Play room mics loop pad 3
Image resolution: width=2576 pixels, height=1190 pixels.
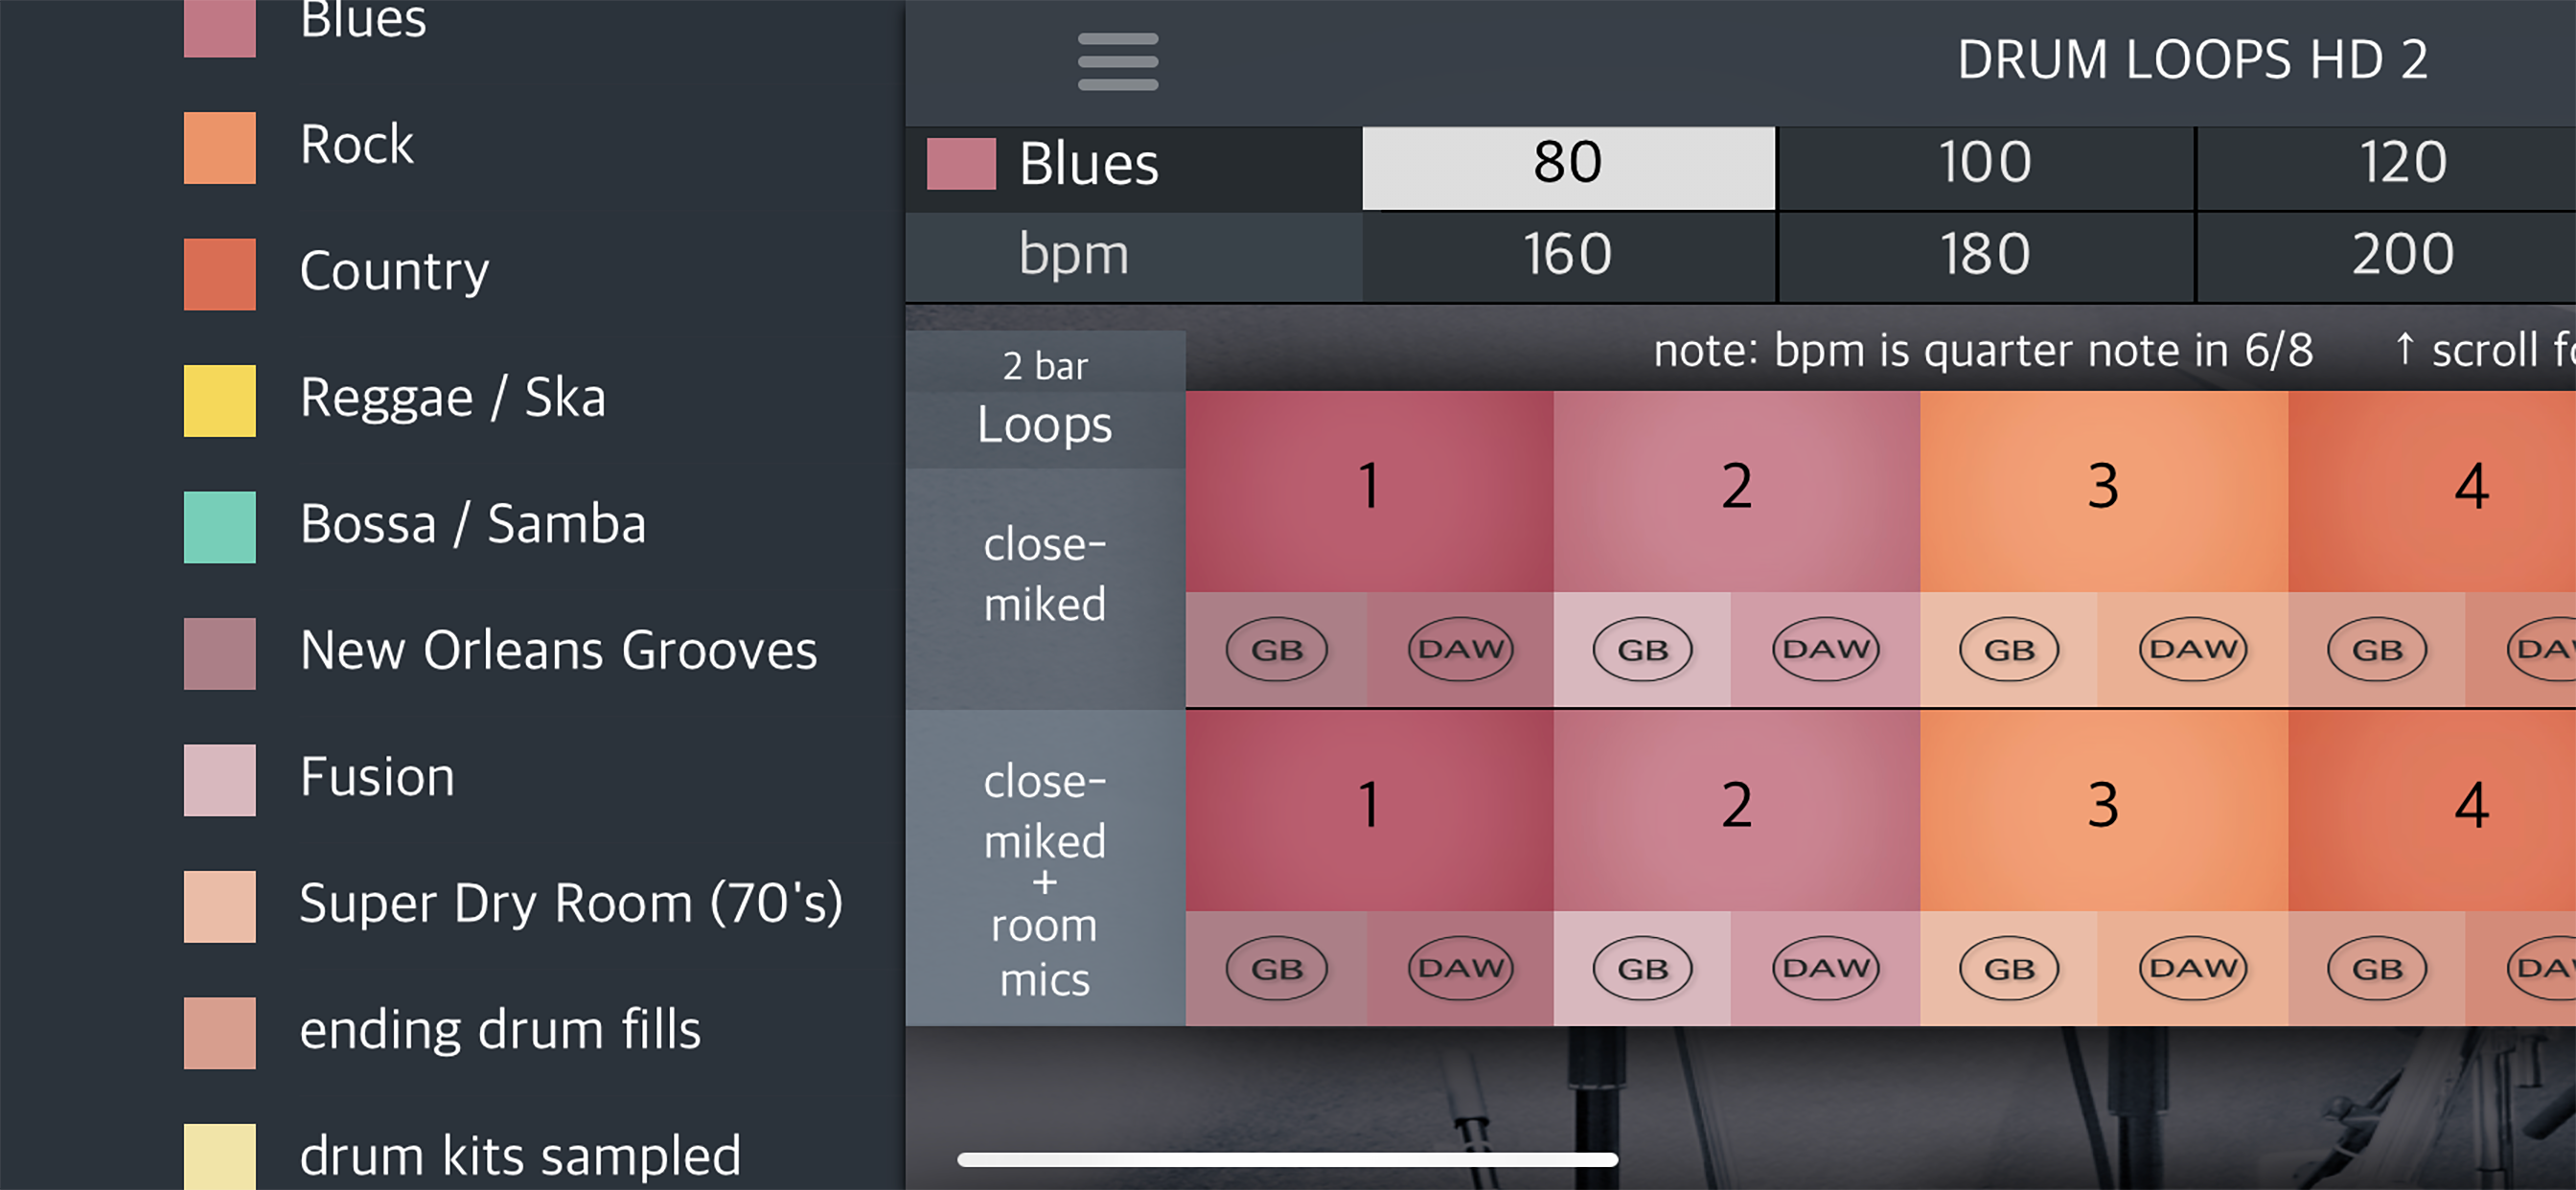(x=2103, y=808)
